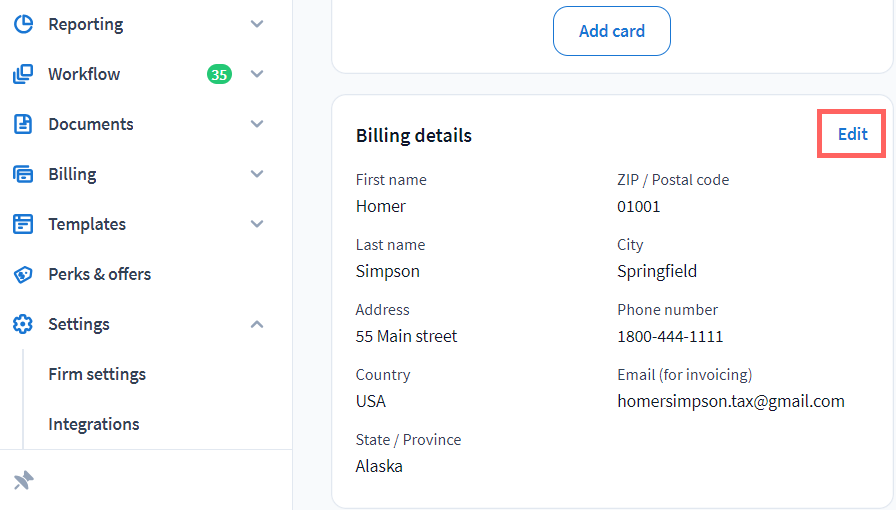Click the Billing credit card icon
This screenshot has width=896, height=510.
(23, 174)
